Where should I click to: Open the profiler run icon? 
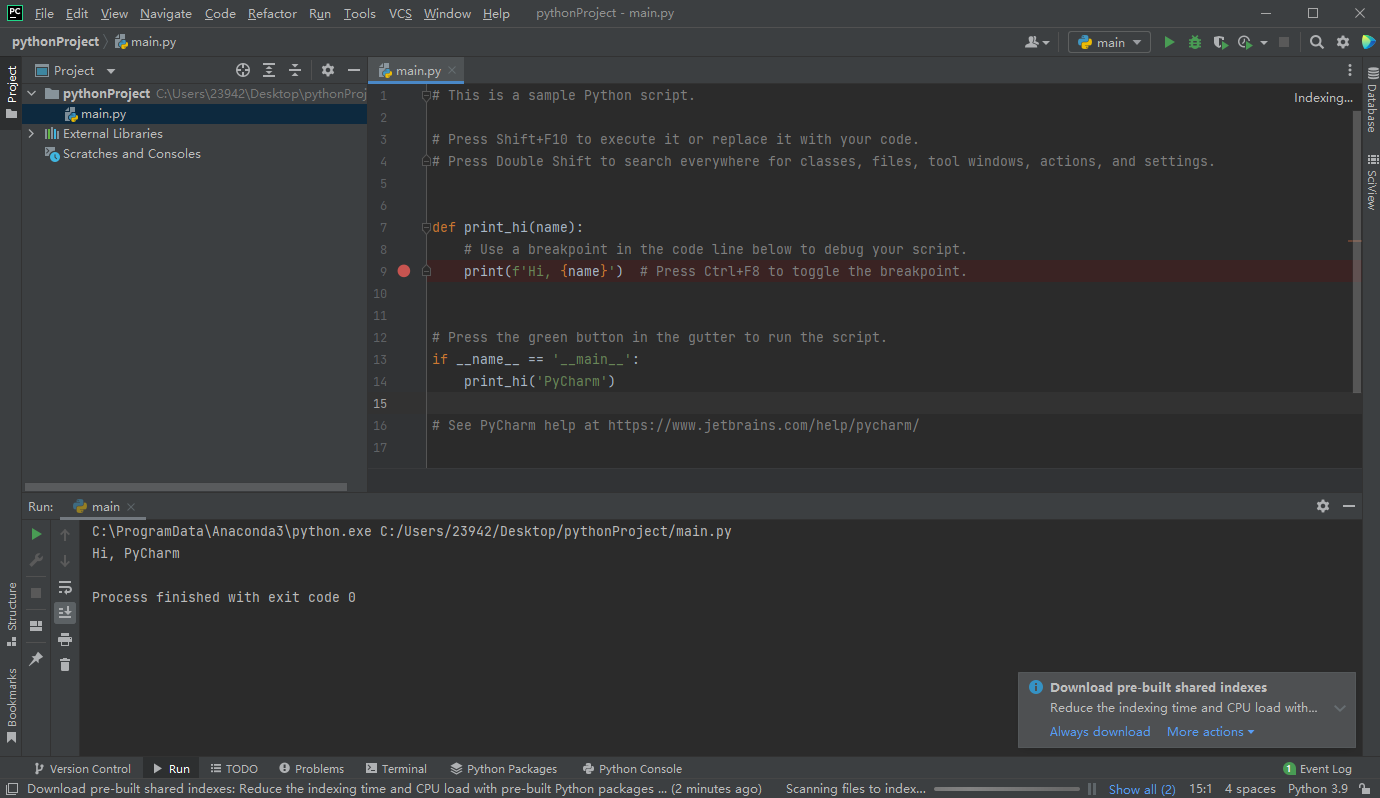pos(1245,42)
